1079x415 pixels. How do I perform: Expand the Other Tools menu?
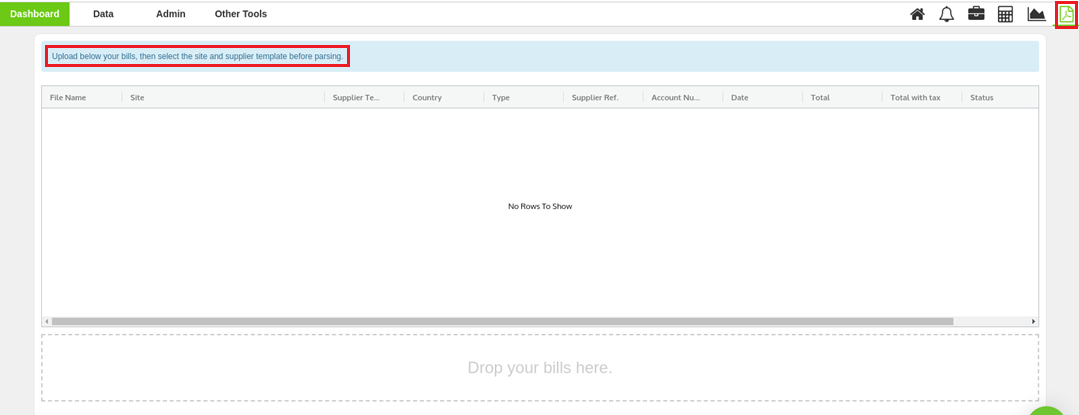pos(241,14)
